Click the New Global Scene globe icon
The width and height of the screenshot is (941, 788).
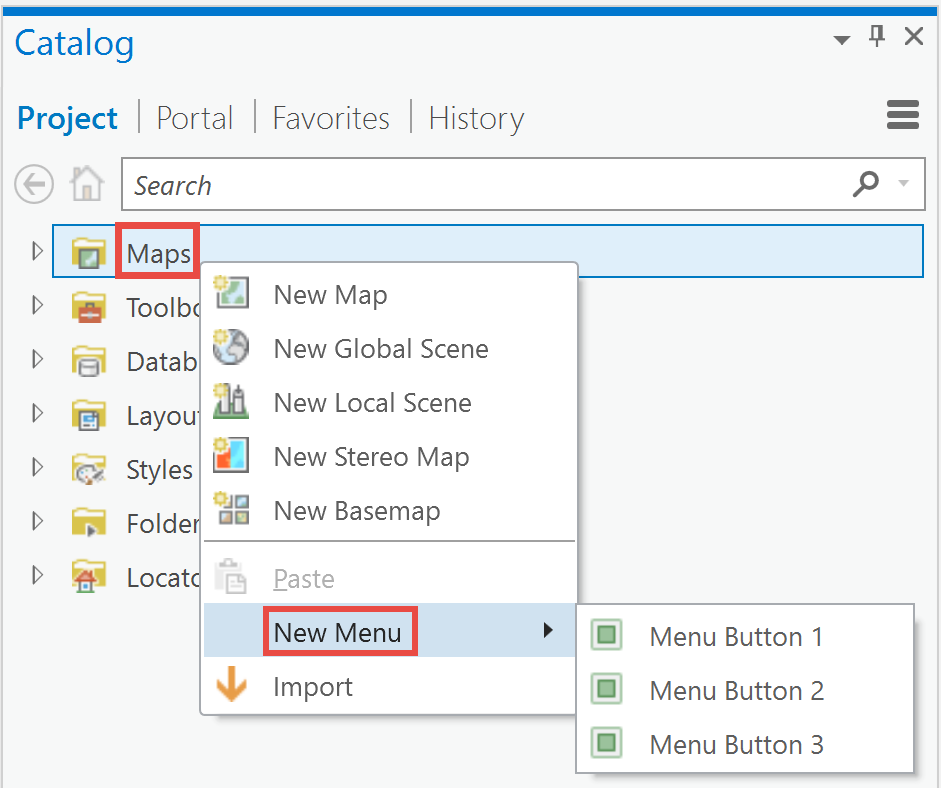[x=232, y=347]
